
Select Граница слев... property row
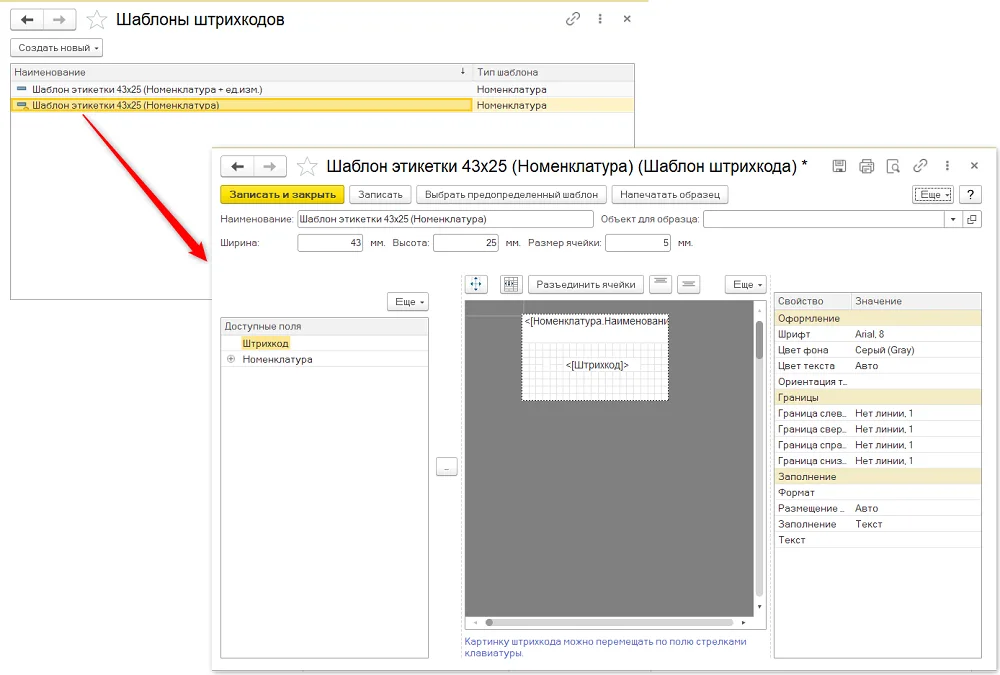[878, 413]
